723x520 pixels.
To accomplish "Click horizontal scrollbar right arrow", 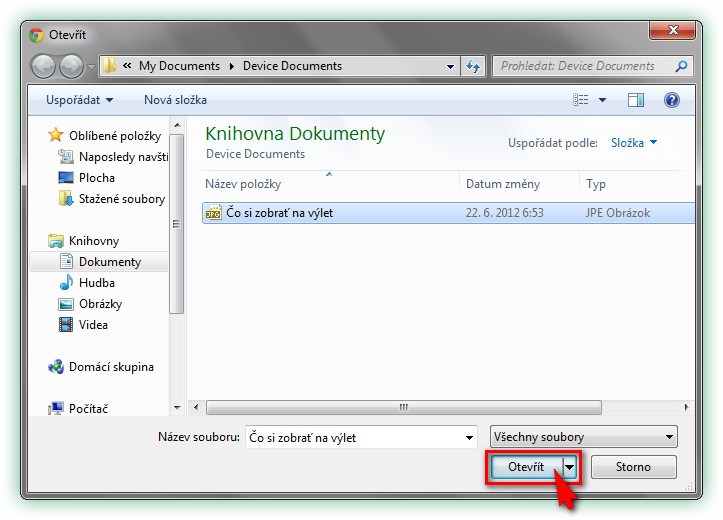I will pos(687,408).
